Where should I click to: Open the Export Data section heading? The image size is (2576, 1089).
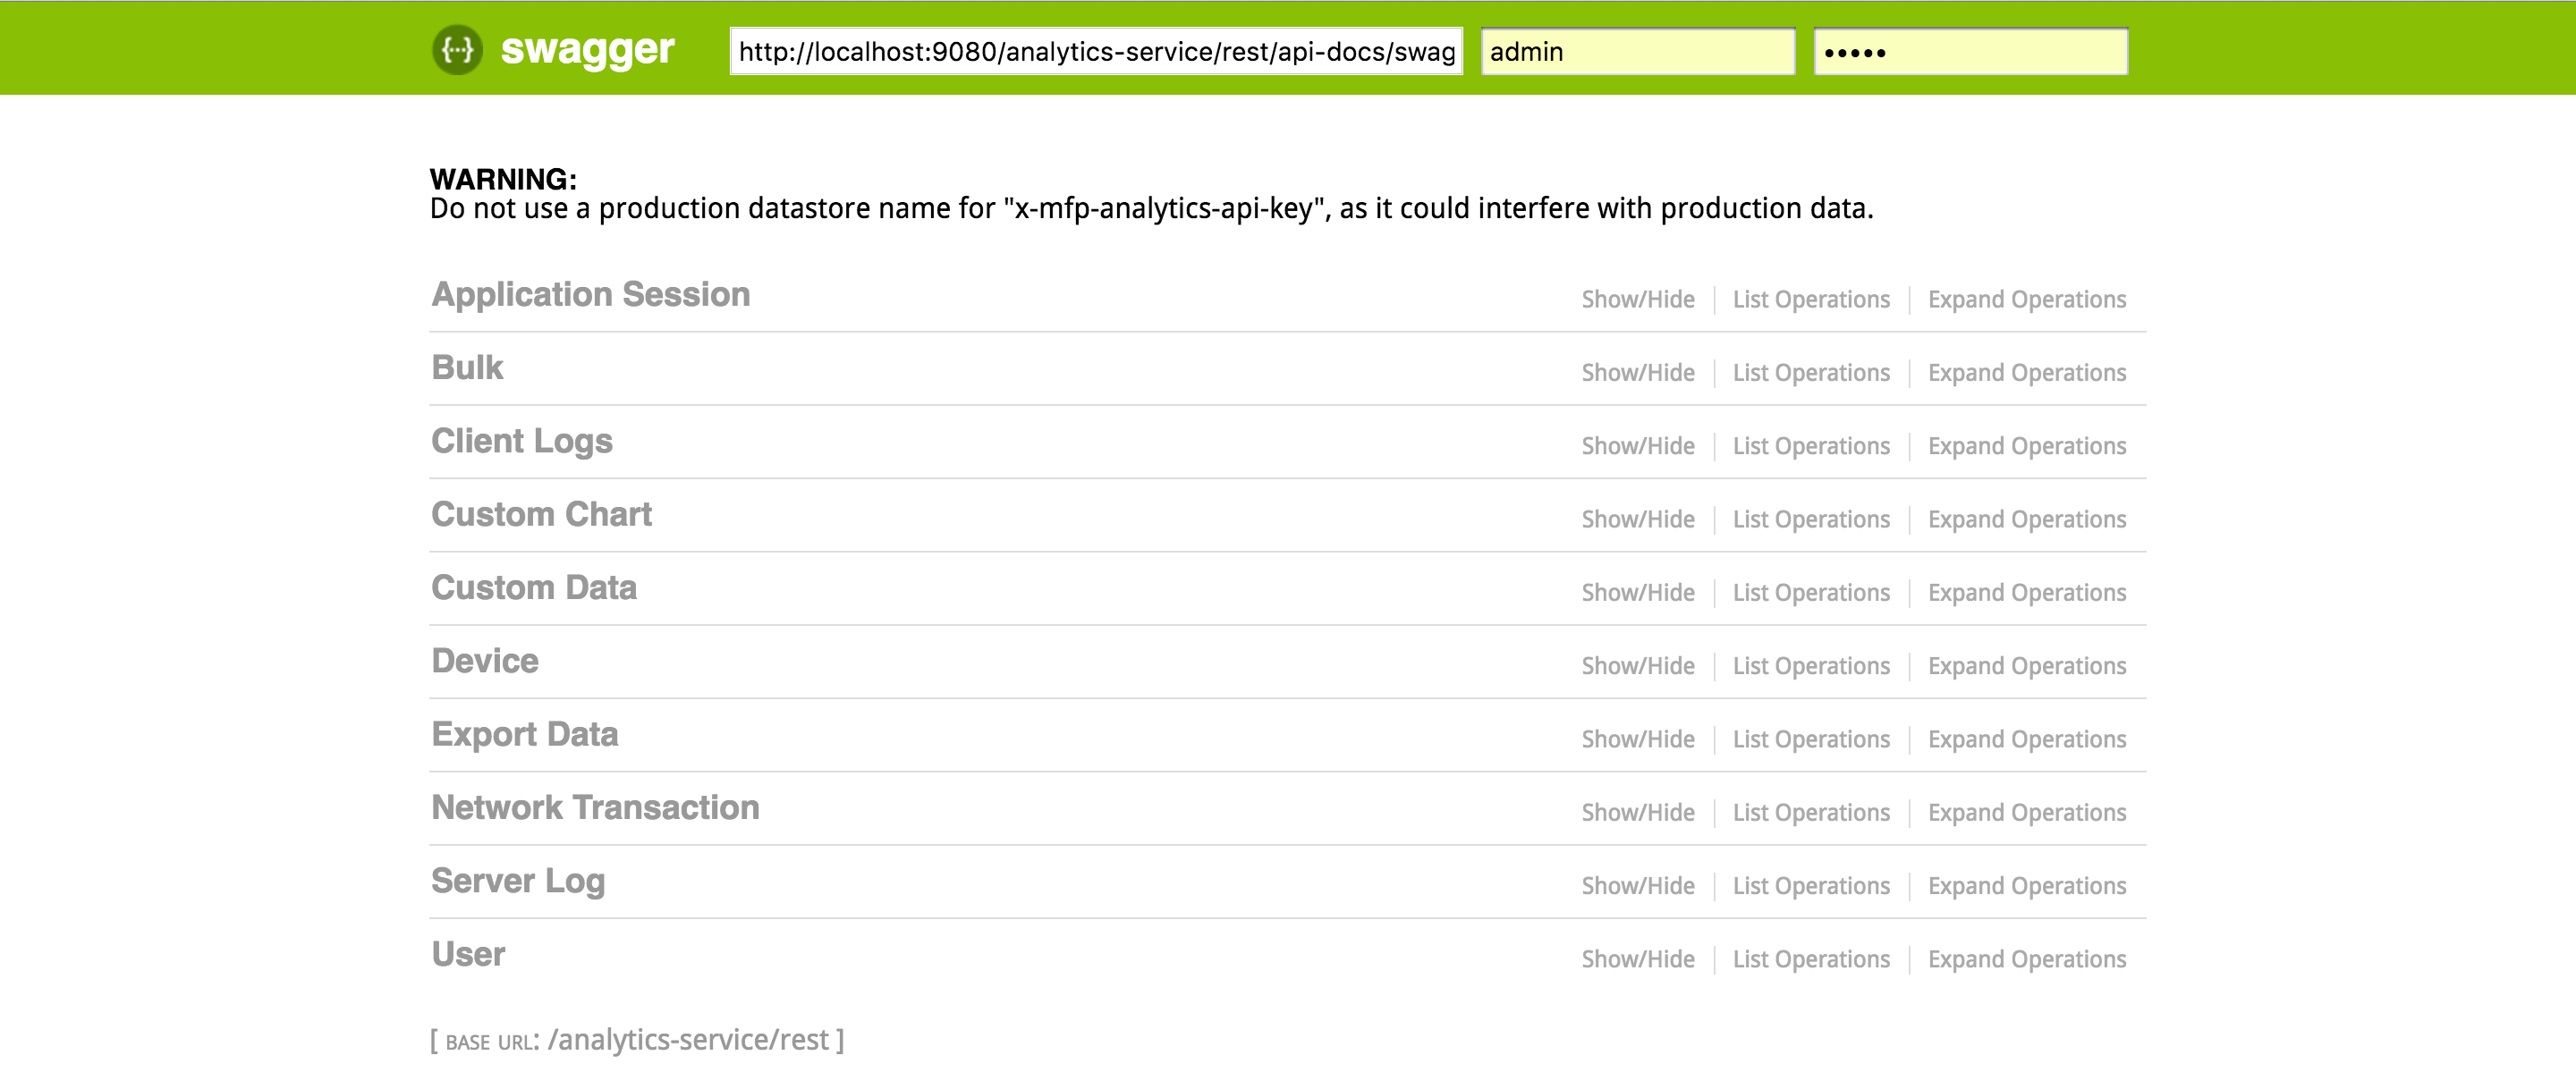click(524, 735)
